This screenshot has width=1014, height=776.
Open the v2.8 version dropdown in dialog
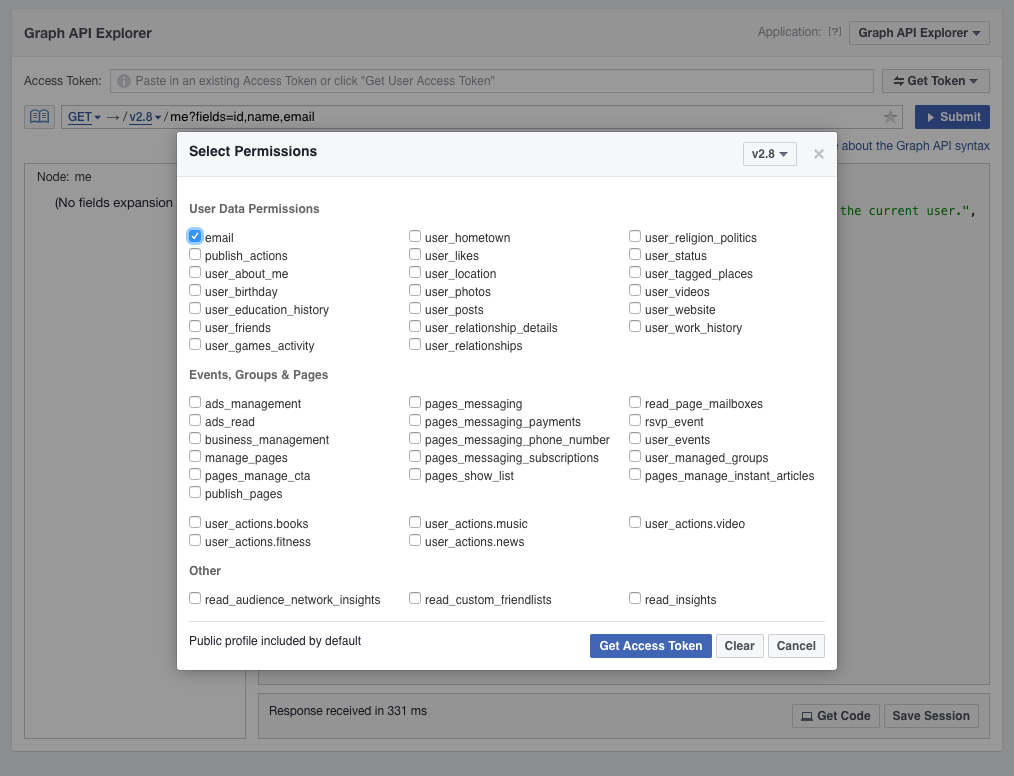(x=770, y=154)
